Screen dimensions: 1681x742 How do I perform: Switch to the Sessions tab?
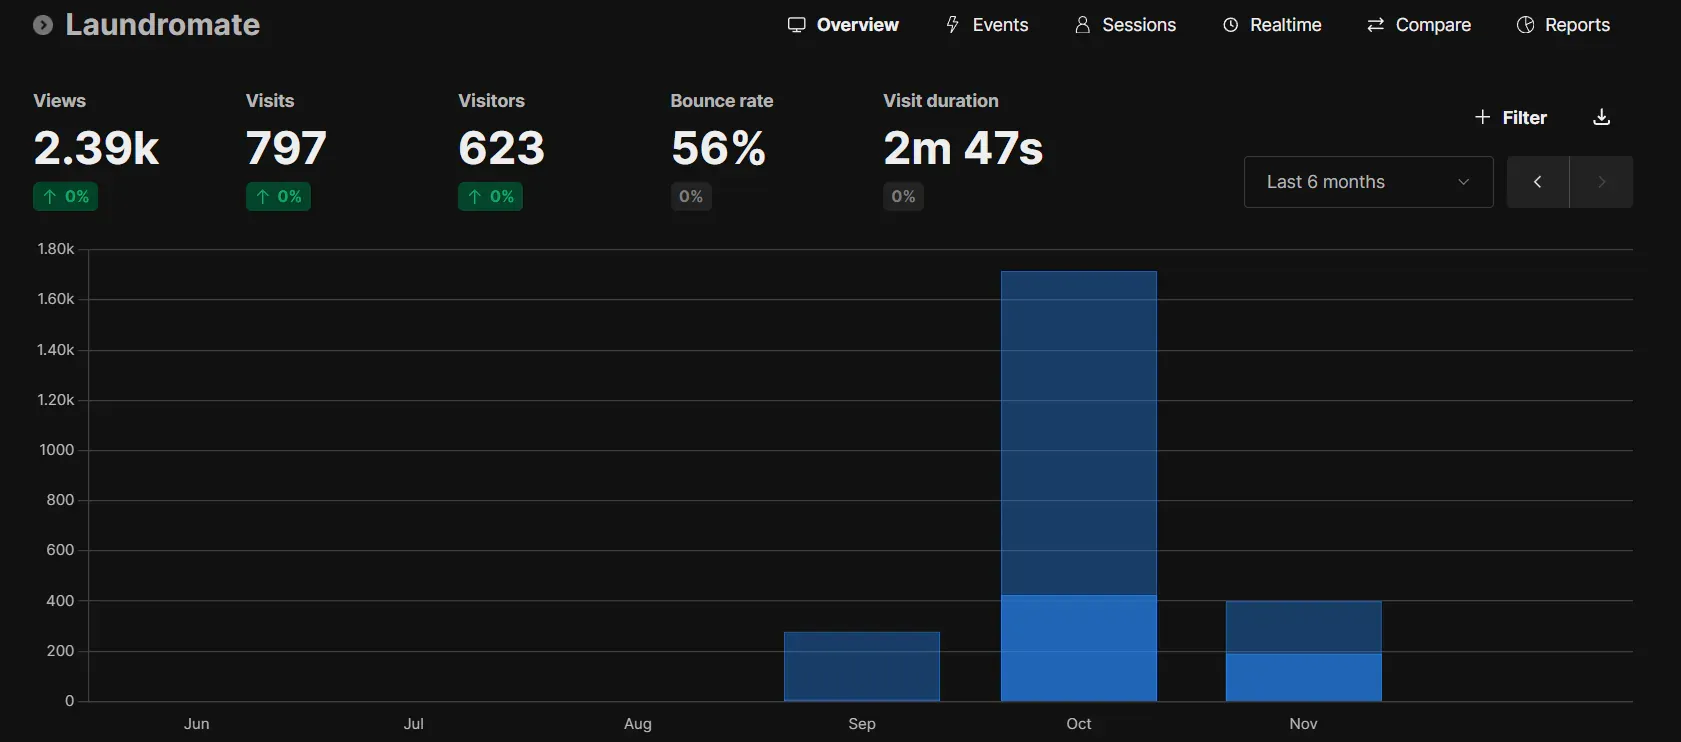coord(1125,25)
